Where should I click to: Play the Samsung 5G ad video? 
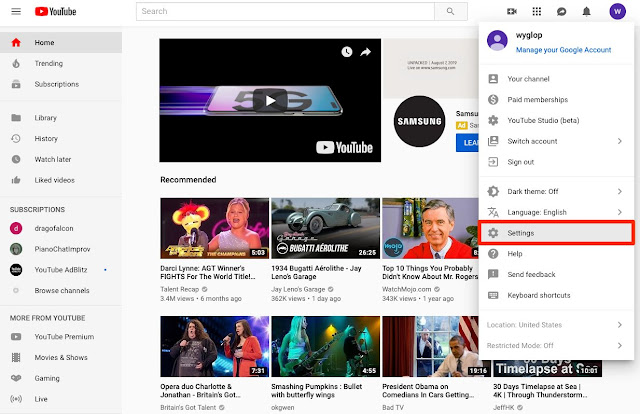[270, 100]
